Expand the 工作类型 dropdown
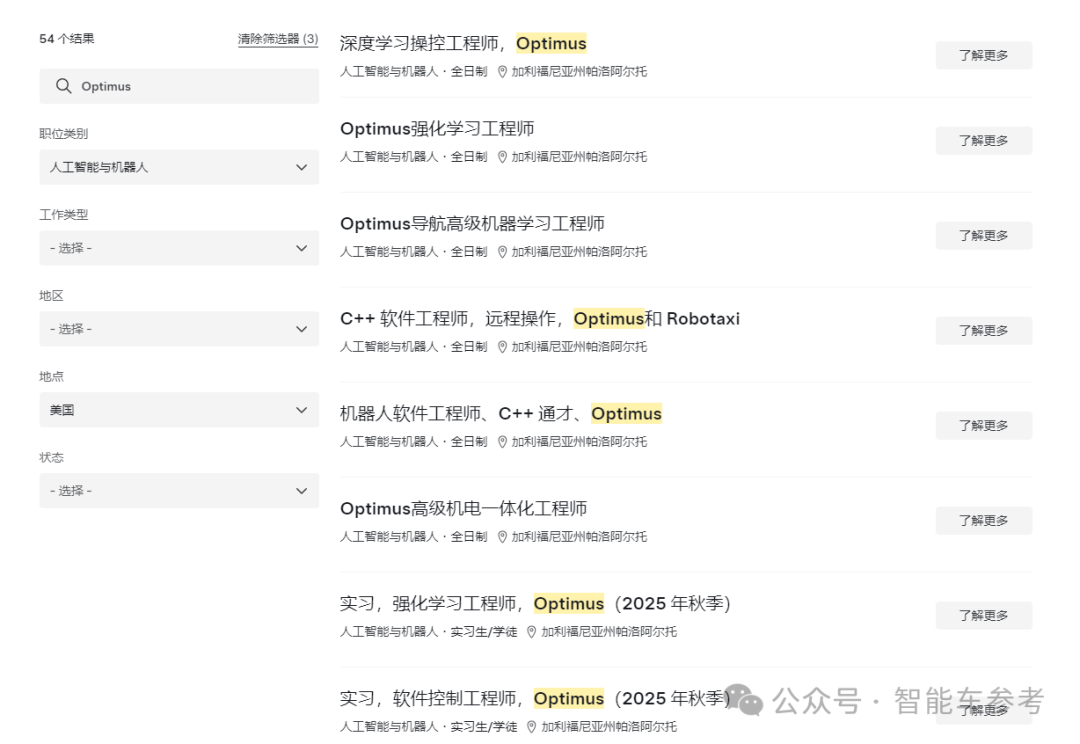The height and width of the screenshot is (744, 1080). (x=179, y=248)
